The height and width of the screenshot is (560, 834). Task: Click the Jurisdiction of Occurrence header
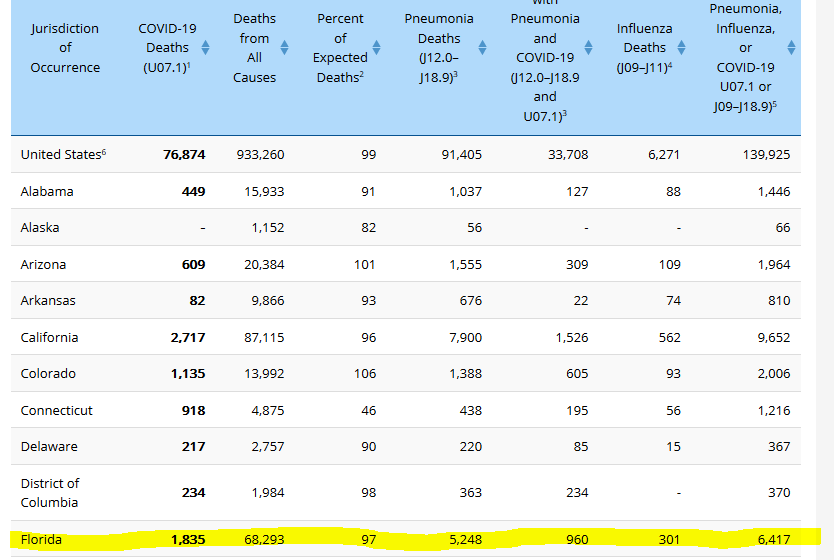click(x=65, y=48)
